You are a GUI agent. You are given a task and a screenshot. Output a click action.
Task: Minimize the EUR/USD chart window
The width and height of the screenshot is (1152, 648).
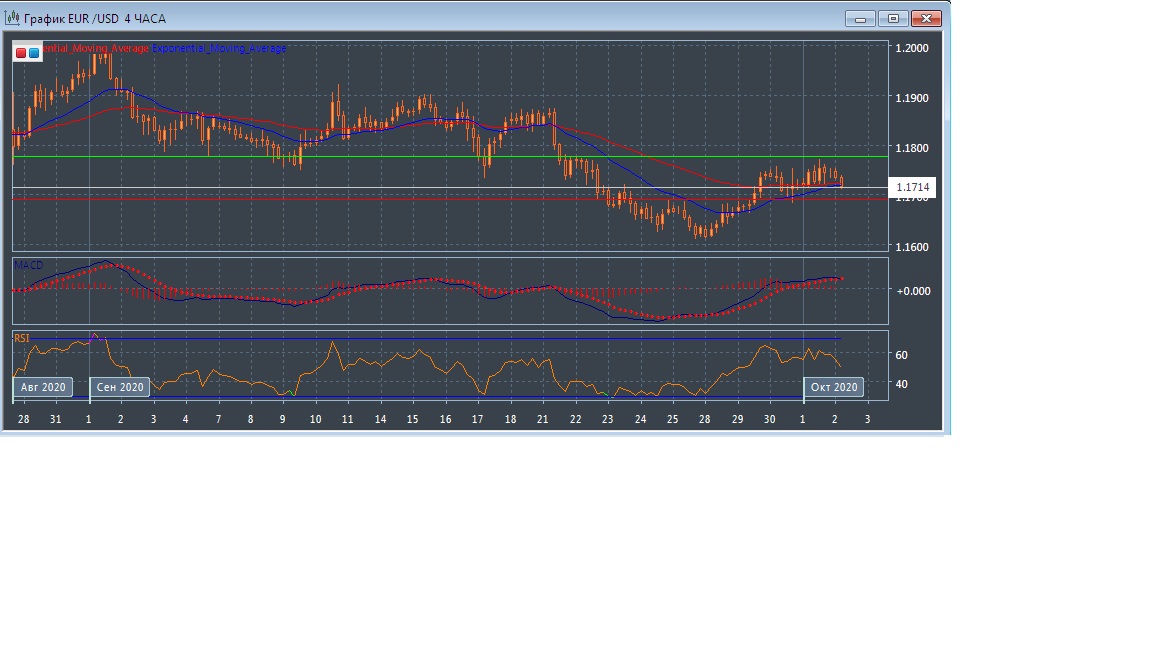[x=860, y=18]
